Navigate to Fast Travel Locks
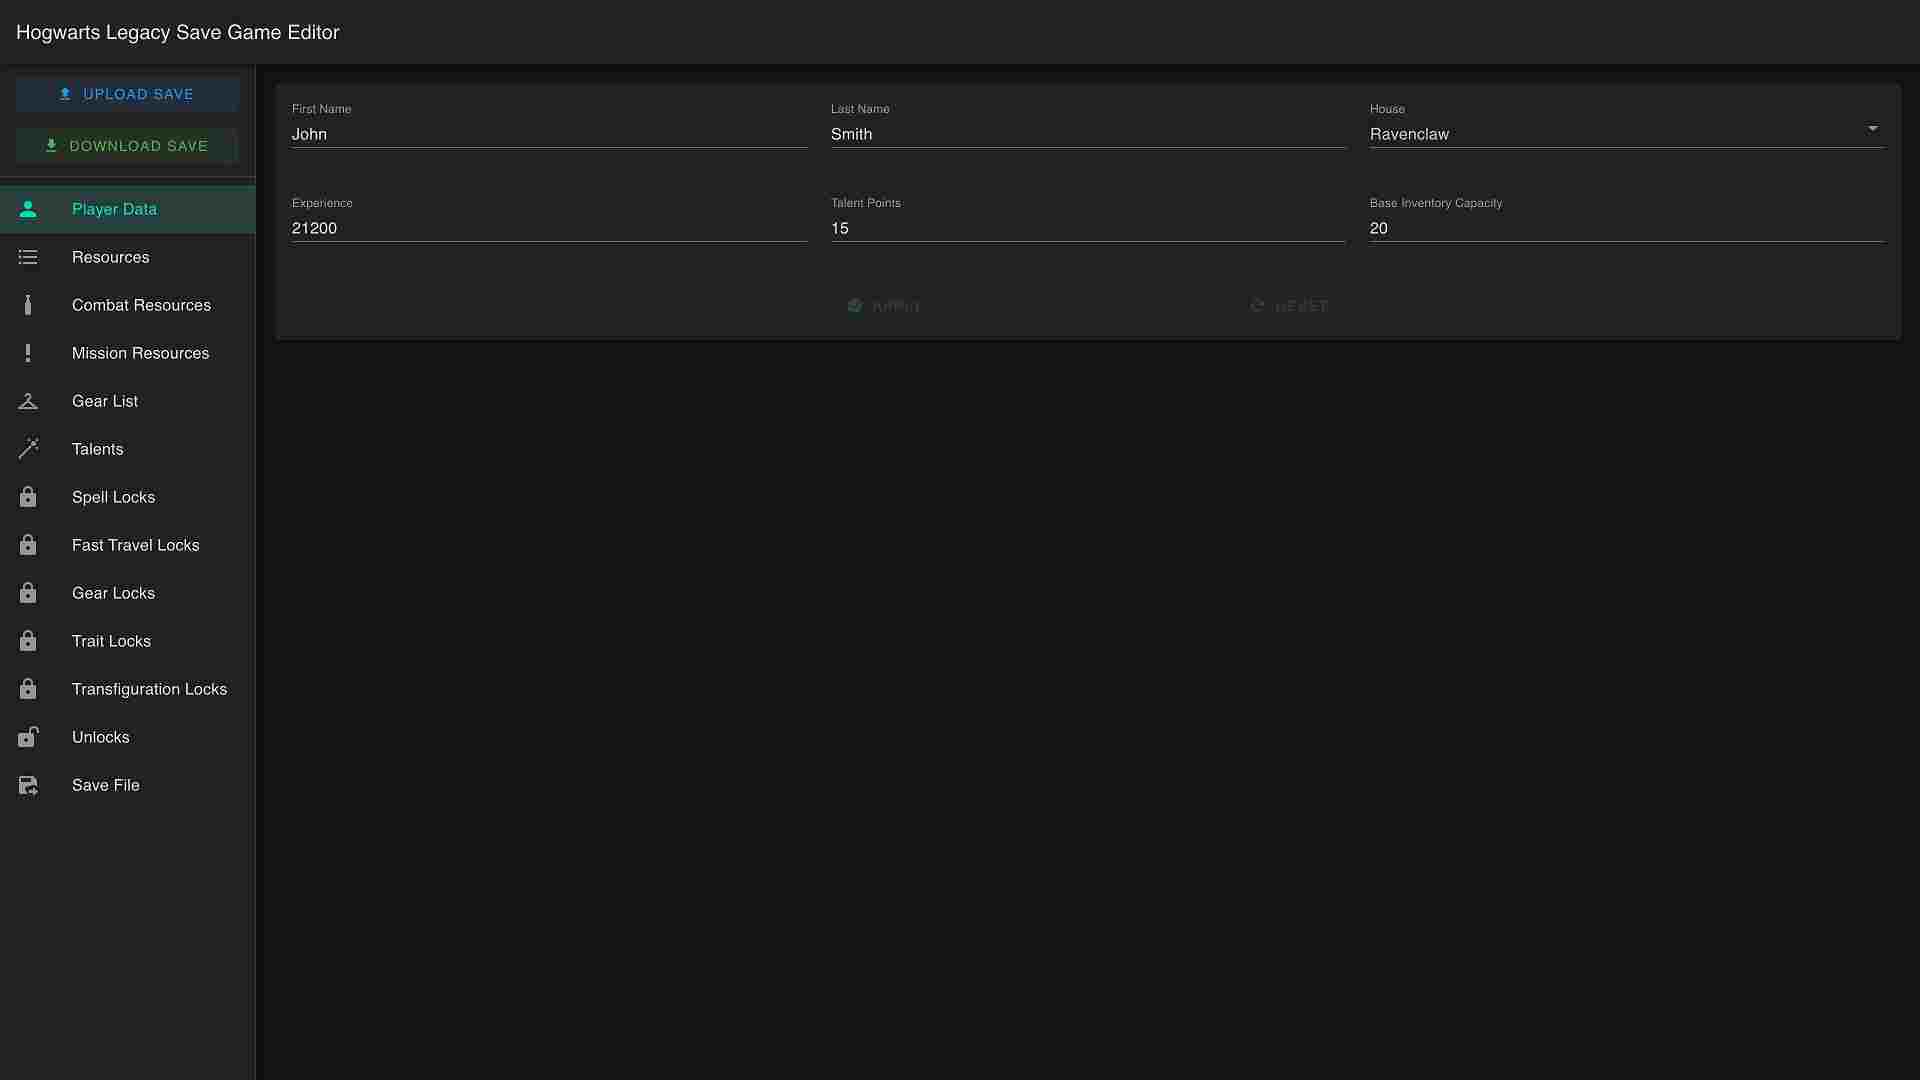Screen dimensions: 1920x1080 128,545
